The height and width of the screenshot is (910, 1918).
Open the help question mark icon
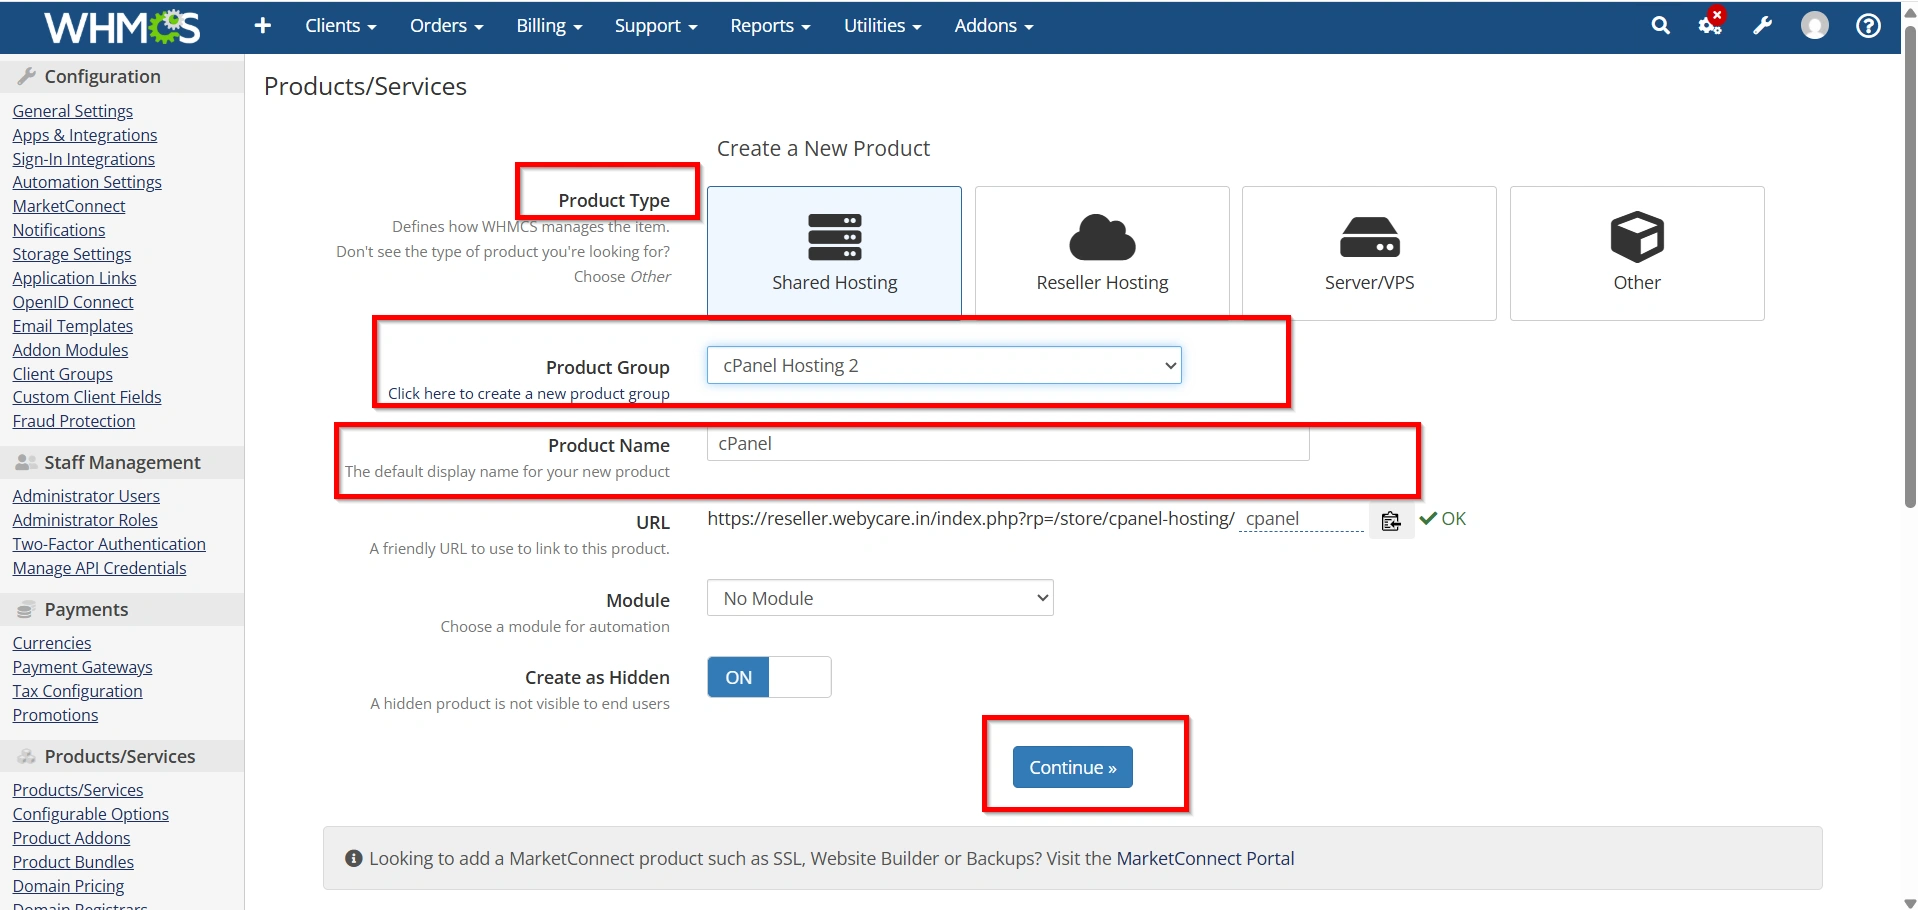(x=1868, y=26)
